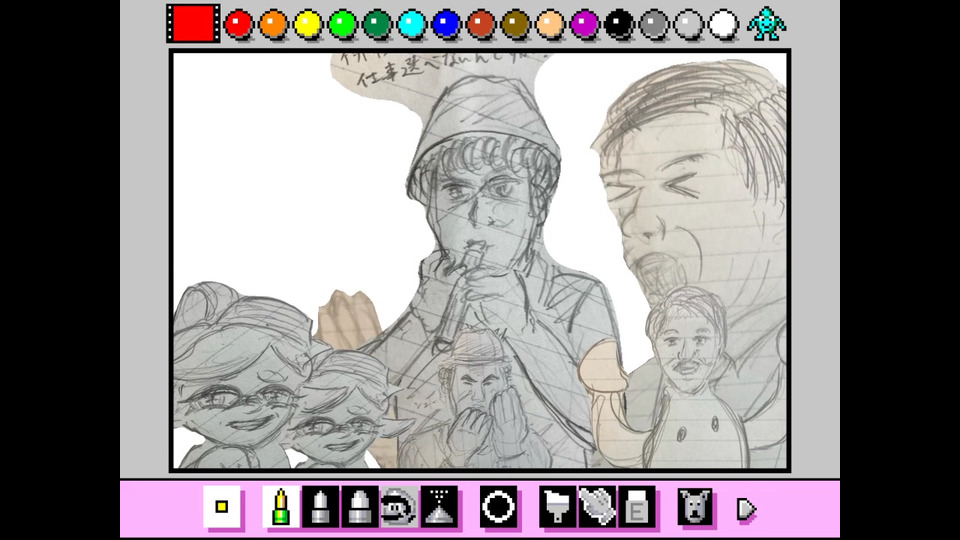Pick the black paint color
The image size is (960, 540).
[619, 25]
